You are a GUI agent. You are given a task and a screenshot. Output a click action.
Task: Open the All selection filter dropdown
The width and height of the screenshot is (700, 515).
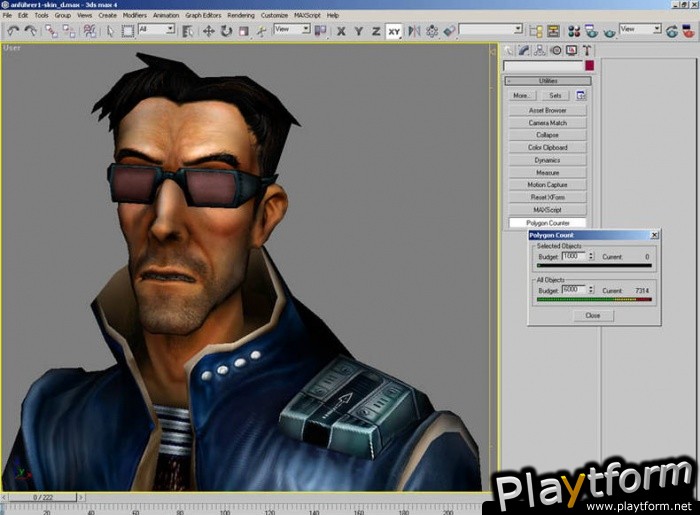pyautogui.click(x=156, y=29)
